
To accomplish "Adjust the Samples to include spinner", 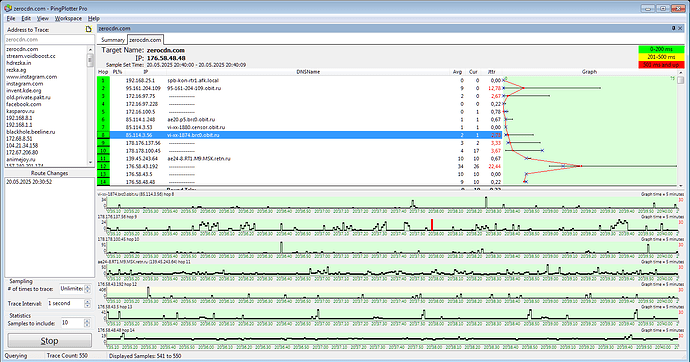I will pos(87,323).
